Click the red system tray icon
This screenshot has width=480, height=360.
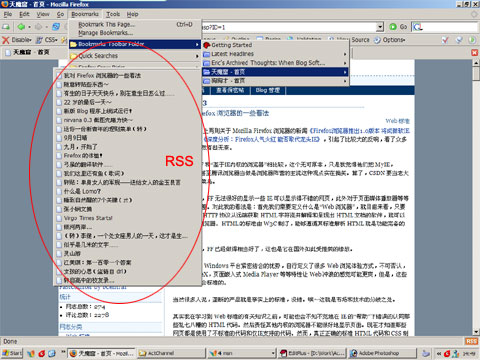coord(447,353)
